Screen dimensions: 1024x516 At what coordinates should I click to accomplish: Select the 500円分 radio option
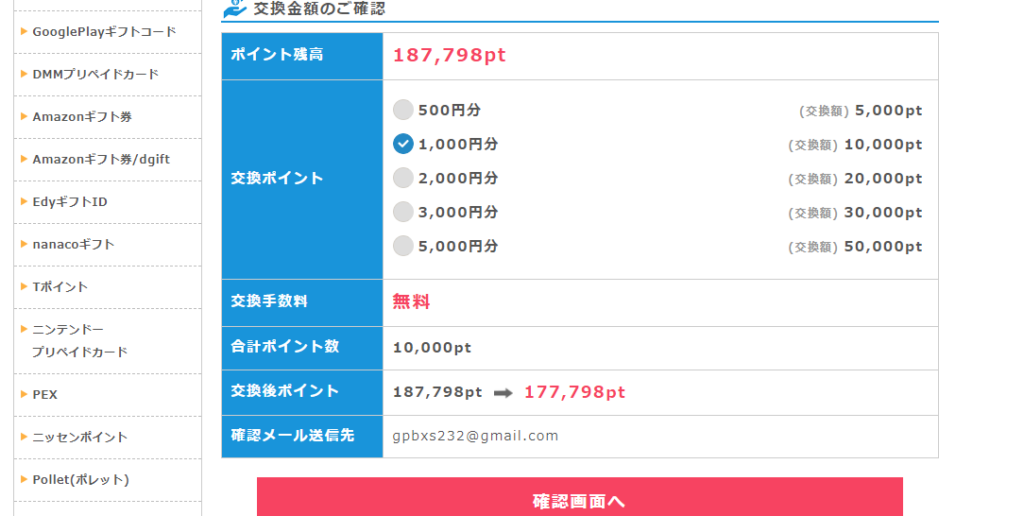click(x=403, y=110)
